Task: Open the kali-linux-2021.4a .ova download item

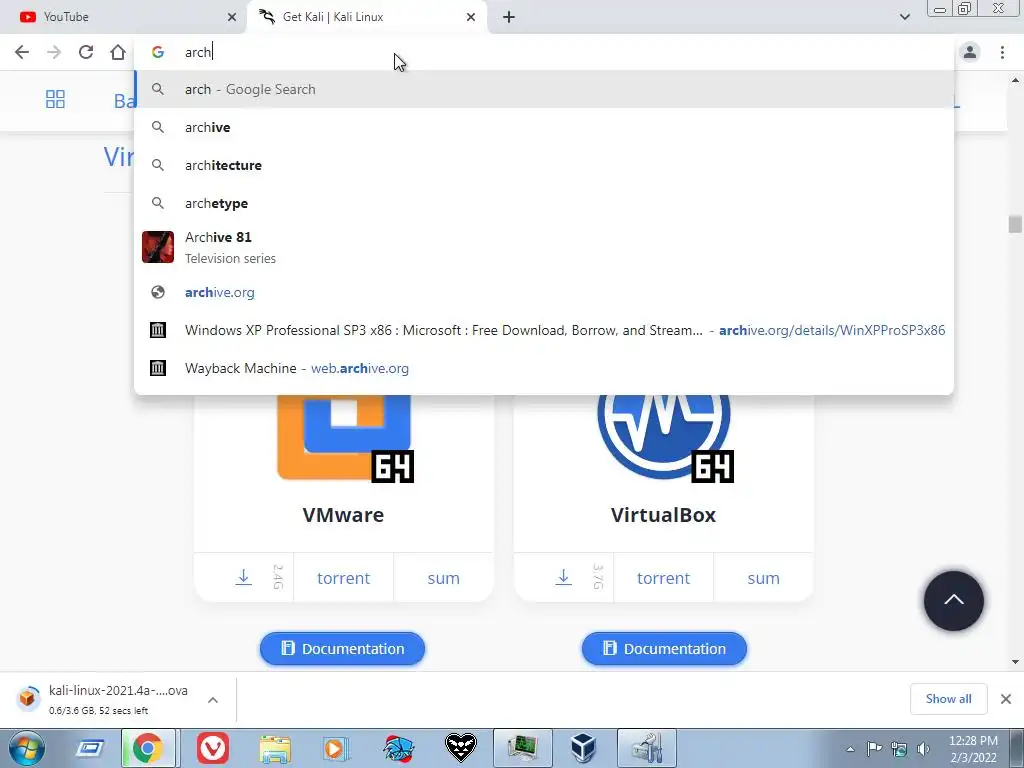Action: pyautogui.click(x=104, y=699)
